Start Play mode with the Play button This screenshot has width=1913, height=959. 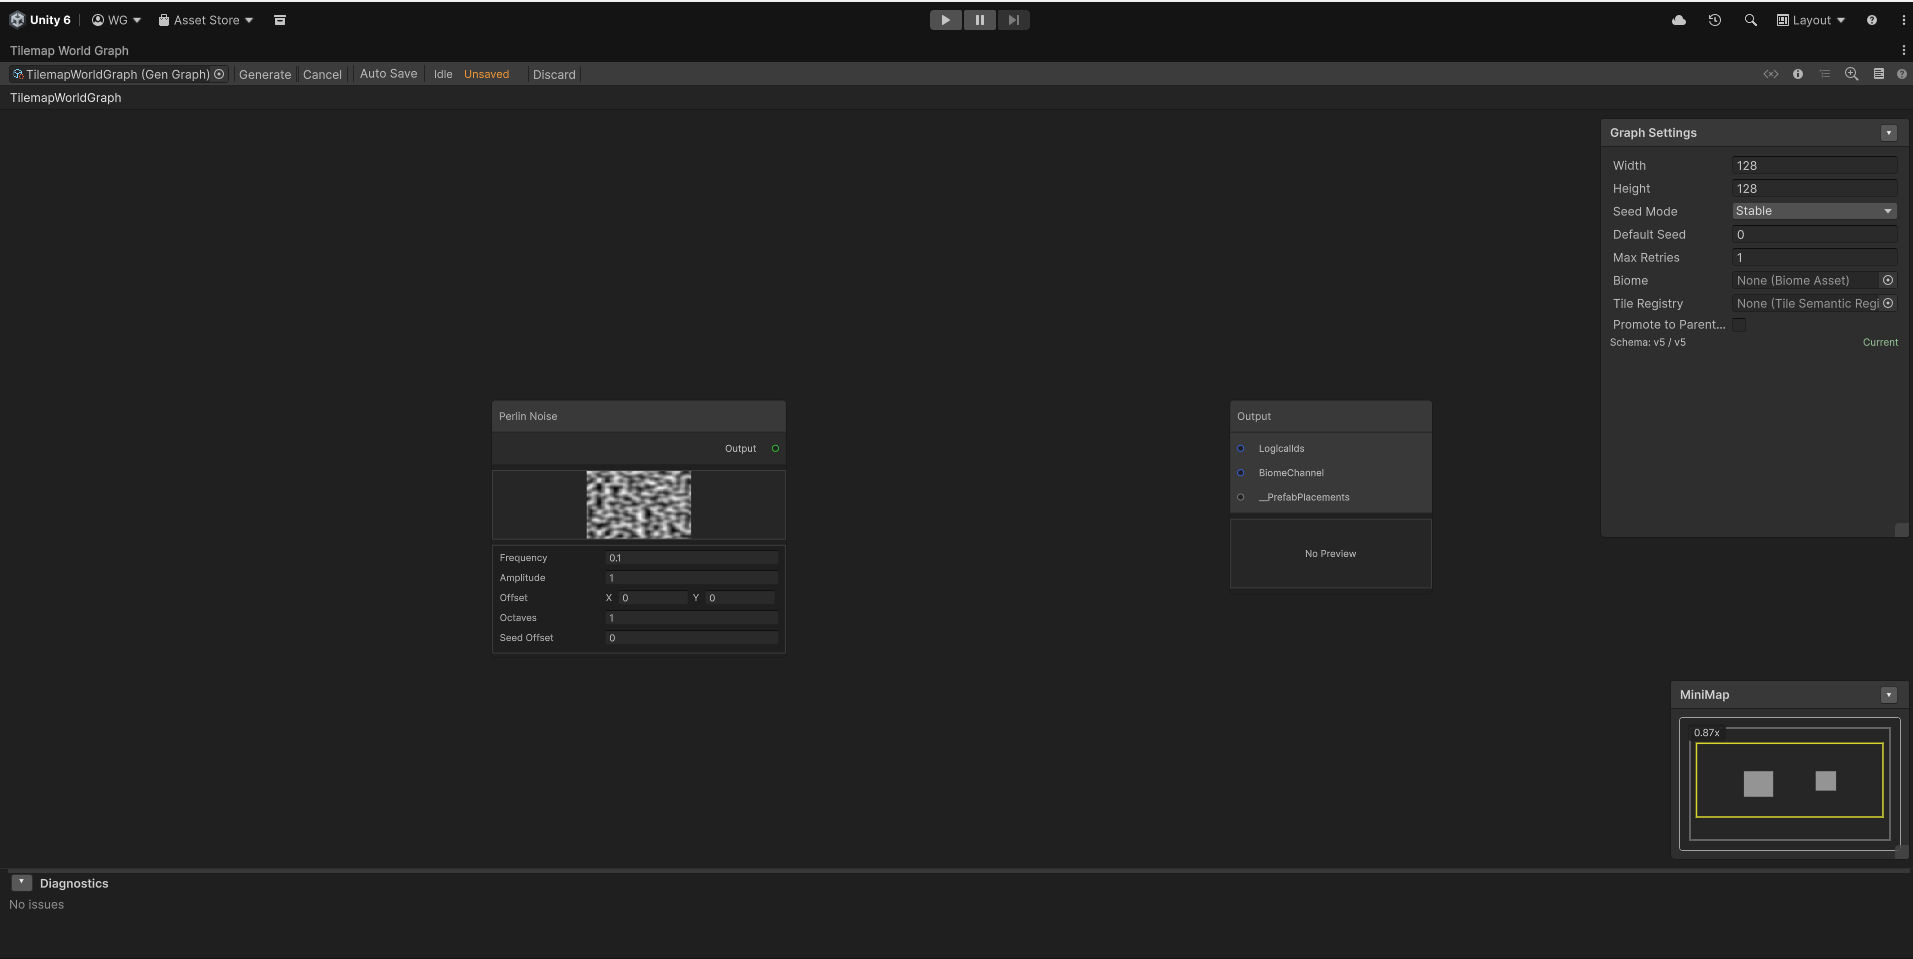[x=945, y=20]
